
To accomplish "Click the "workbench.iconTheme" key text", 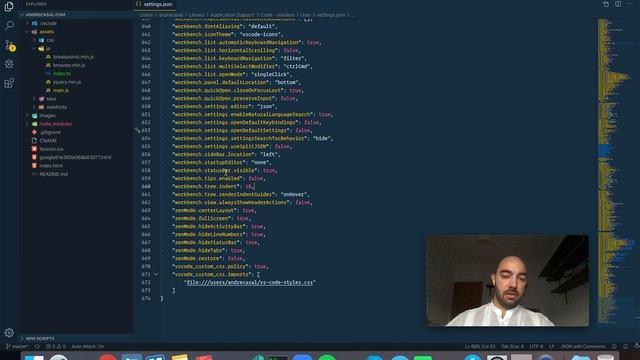I will [x=203, y=34].
